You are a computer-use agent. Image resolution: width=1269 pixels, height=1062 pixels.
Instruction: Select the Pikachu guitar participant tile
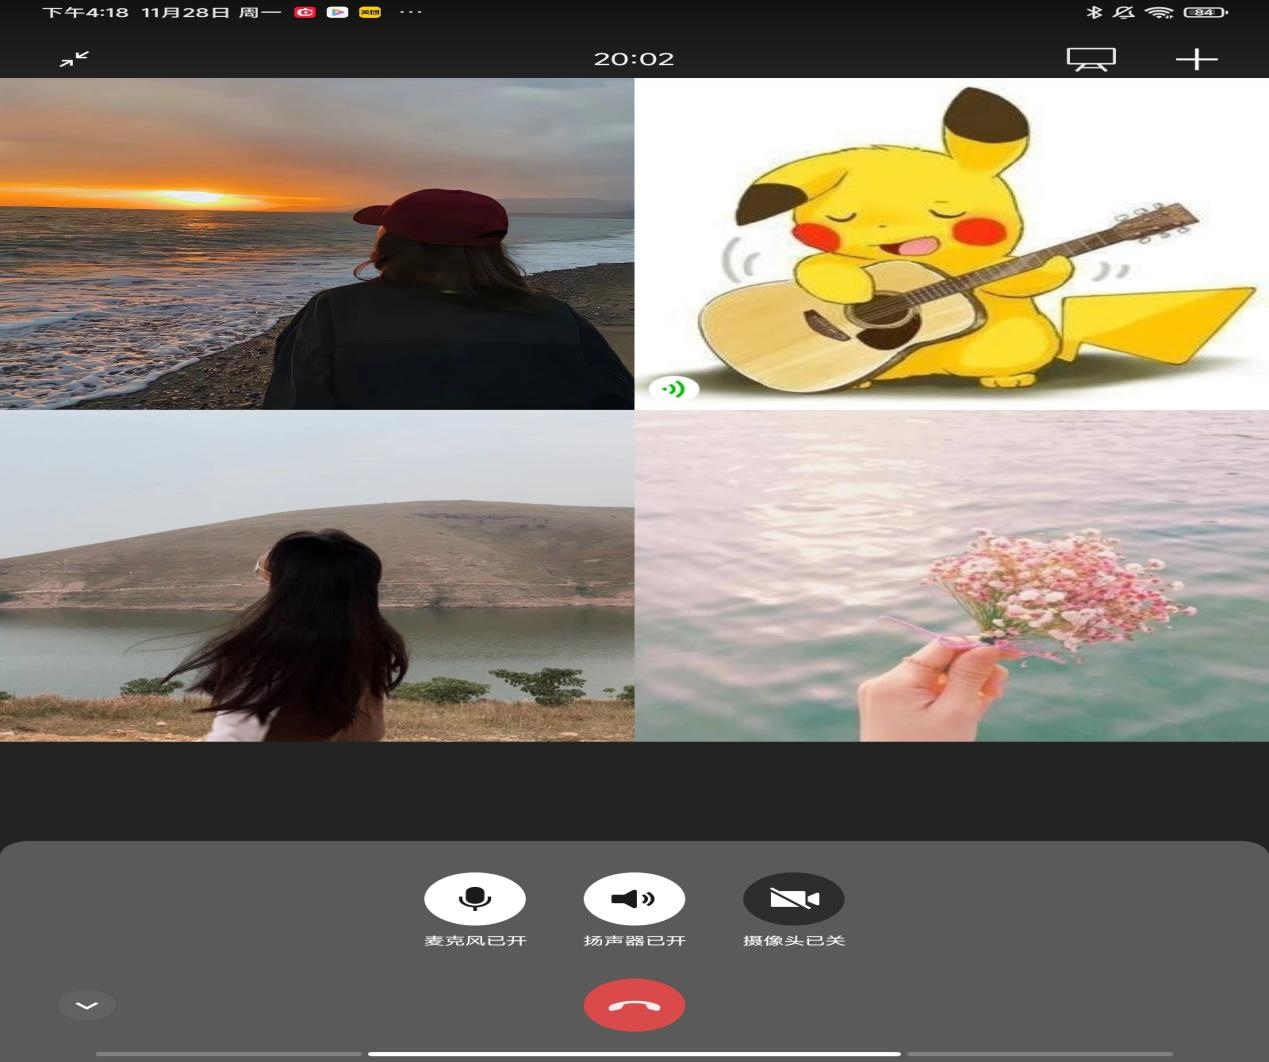952,244
